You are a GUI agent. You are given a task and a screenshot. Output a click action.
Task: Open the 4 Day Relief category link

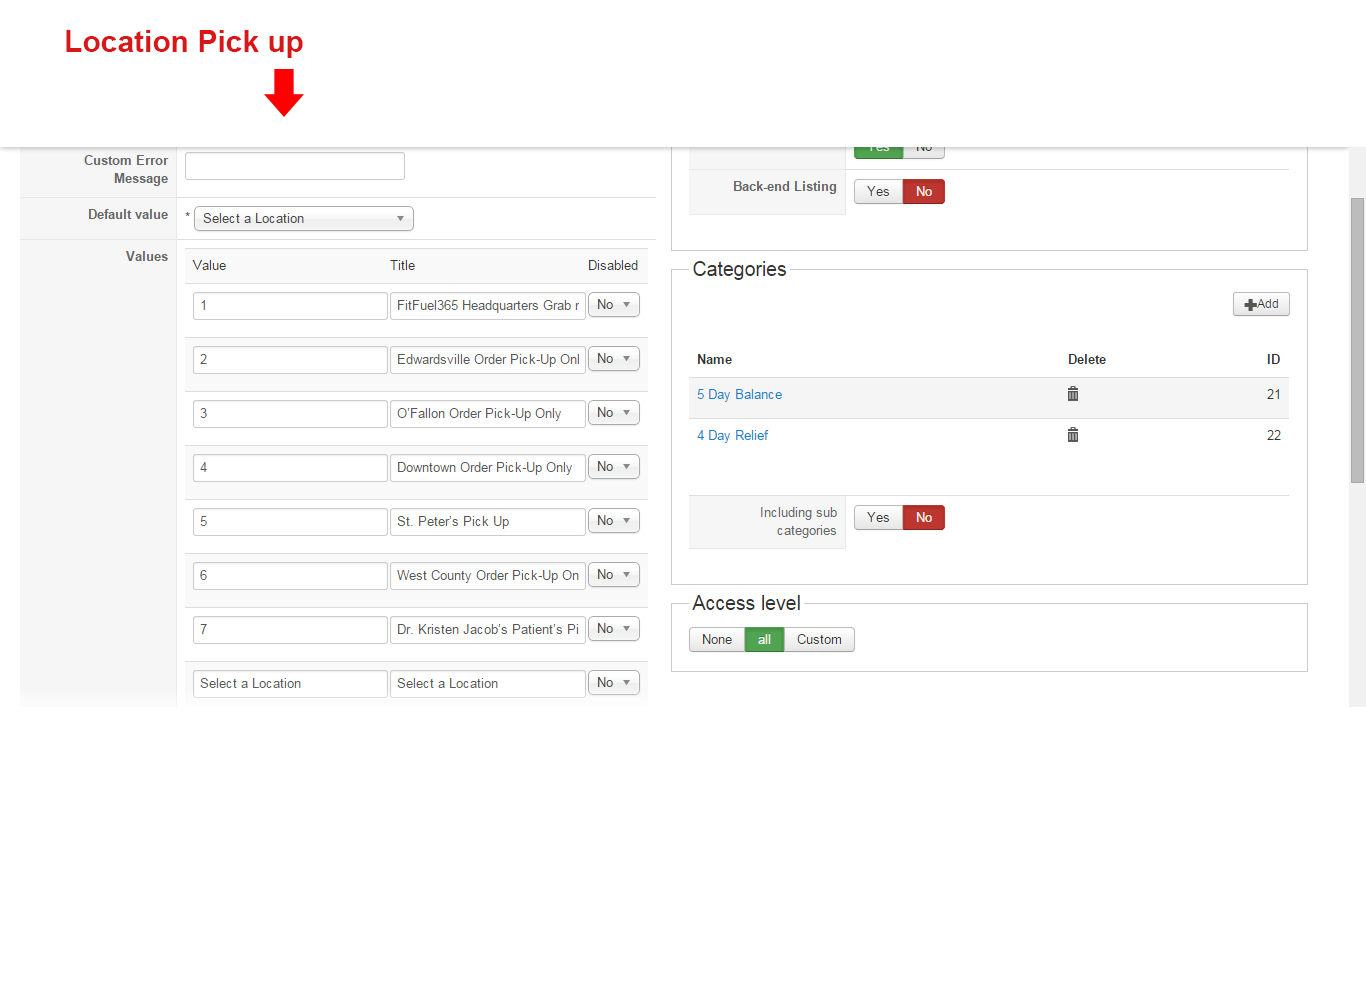pyautogui.click(x=732, y=436)
